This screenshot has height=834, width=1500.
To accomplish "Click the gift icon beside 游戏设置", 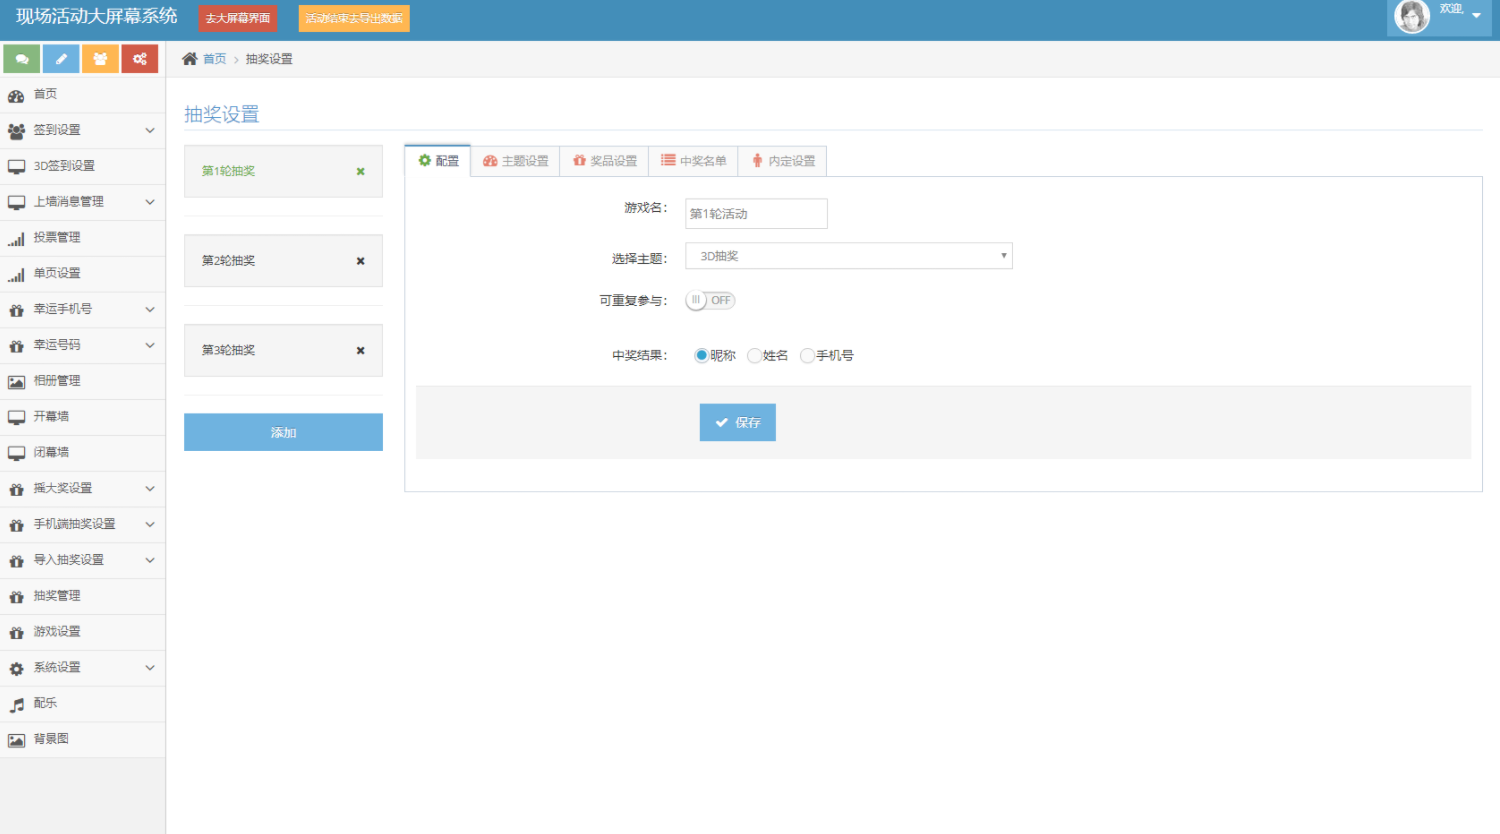I will pyautogui.click(x=16, y=633).
